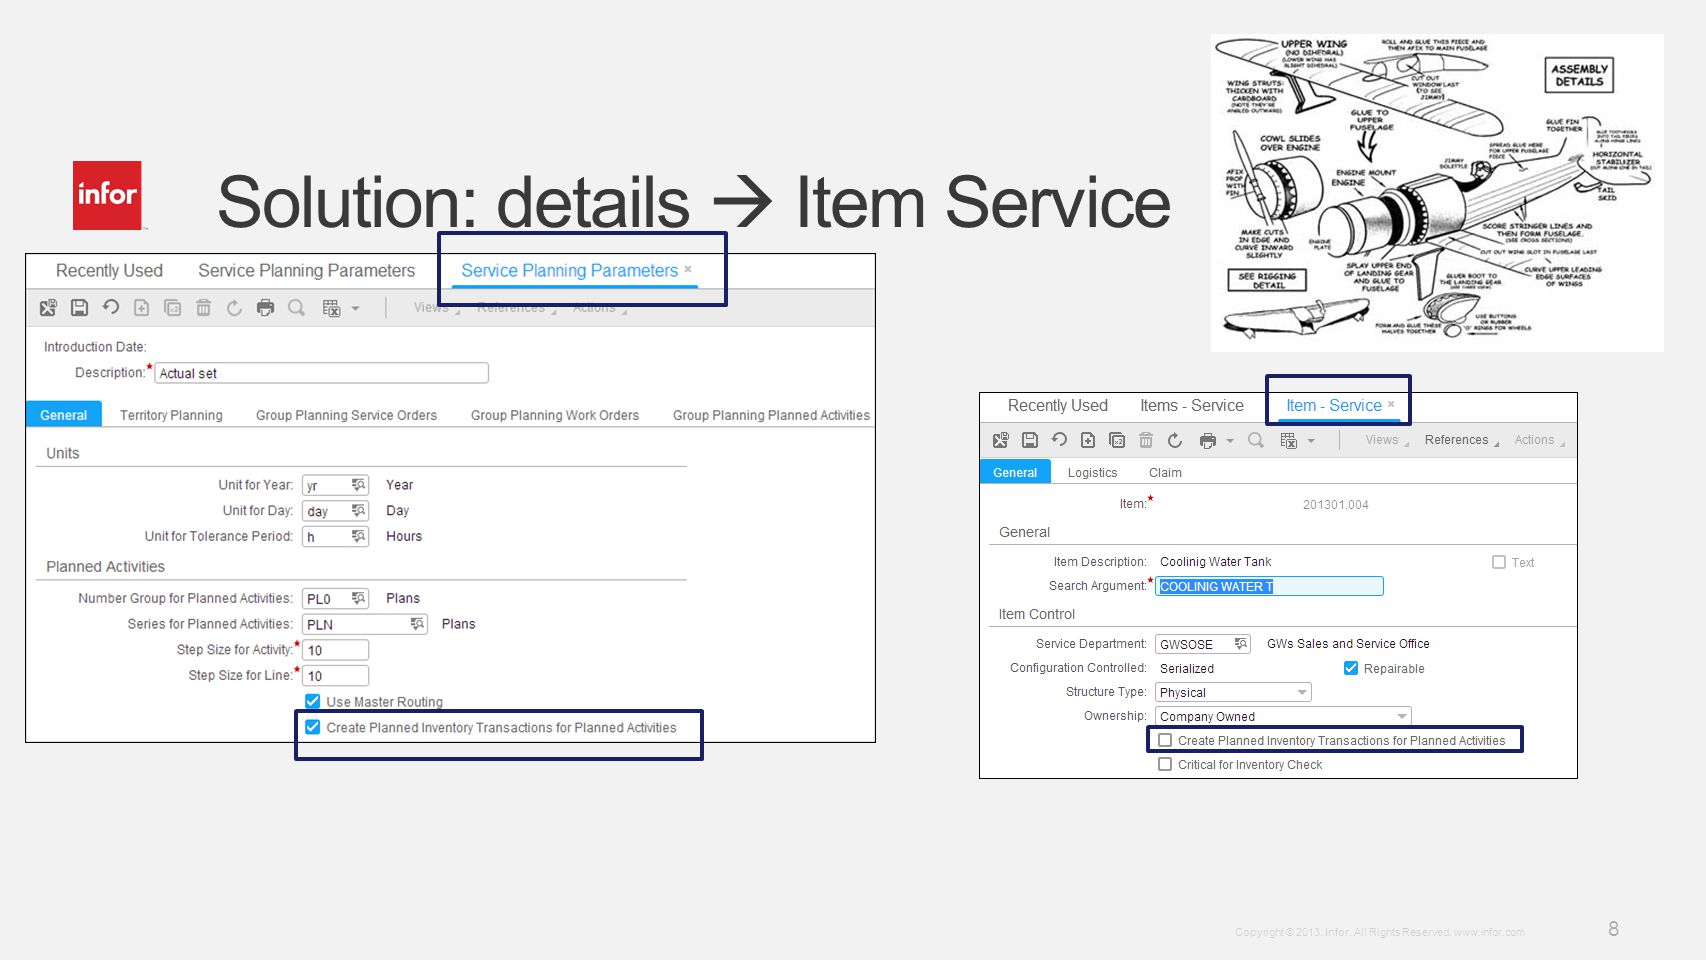Check Create Planned Inventory Transactions in Item - Service
The height and width of the screenshot is (960, 1706).
(x=1165, y=740)
